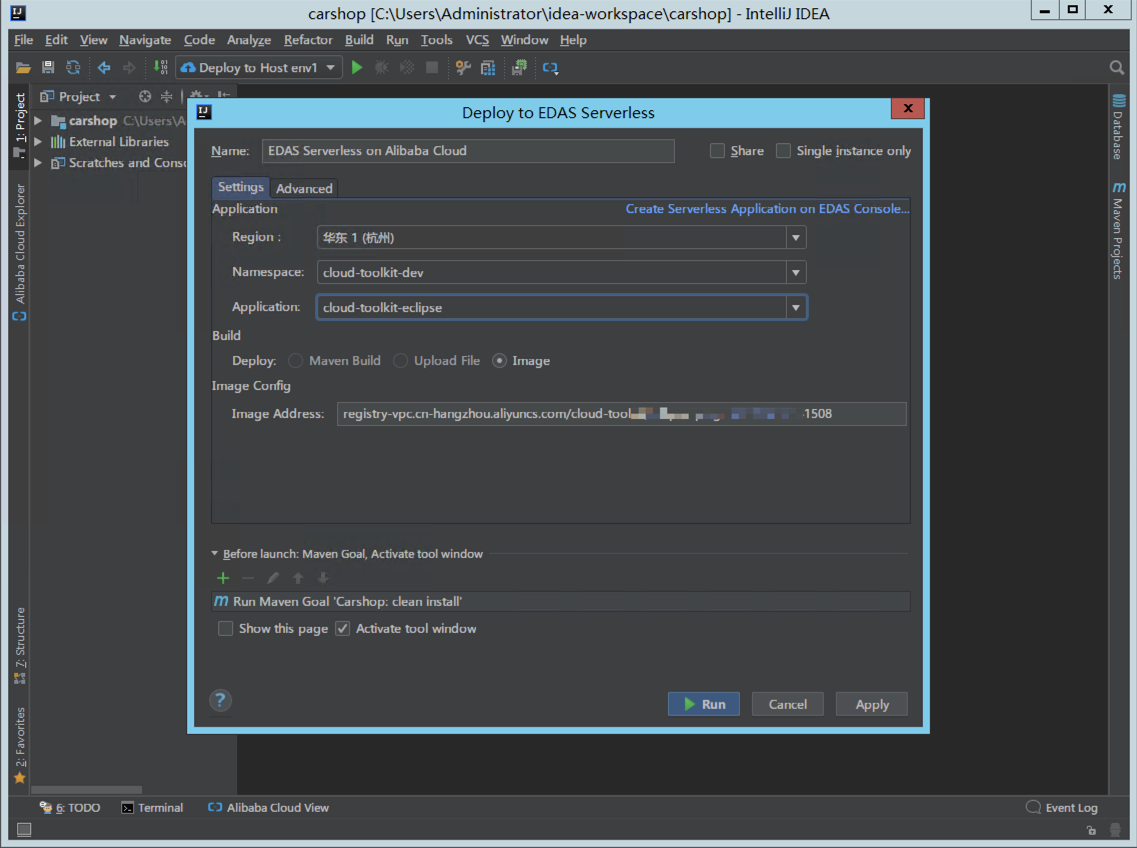Open the File menu
The height and width of the screenshot is (848, 1137).
pyautogui.click(x=23, y=40)
